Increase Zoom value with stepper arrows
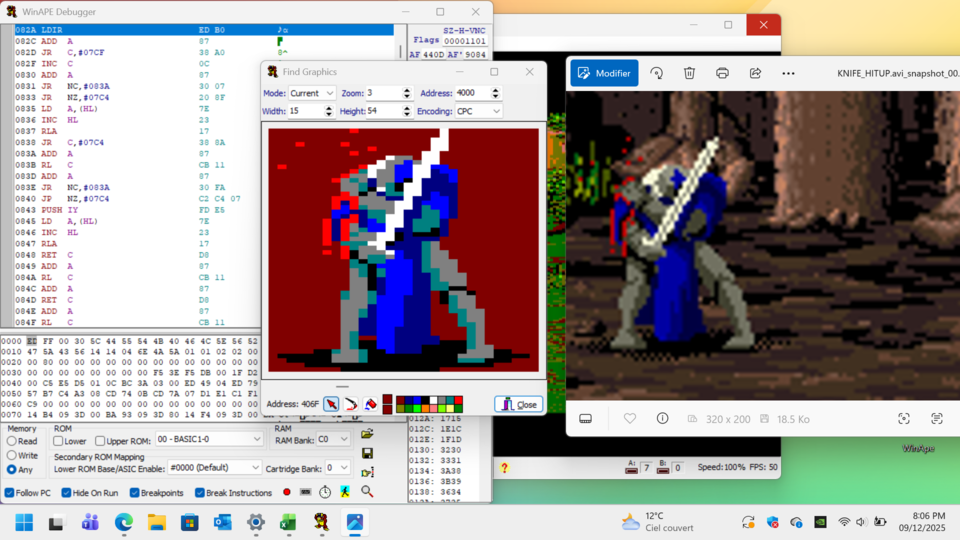 pyautogui.click(x=407, y=90)
